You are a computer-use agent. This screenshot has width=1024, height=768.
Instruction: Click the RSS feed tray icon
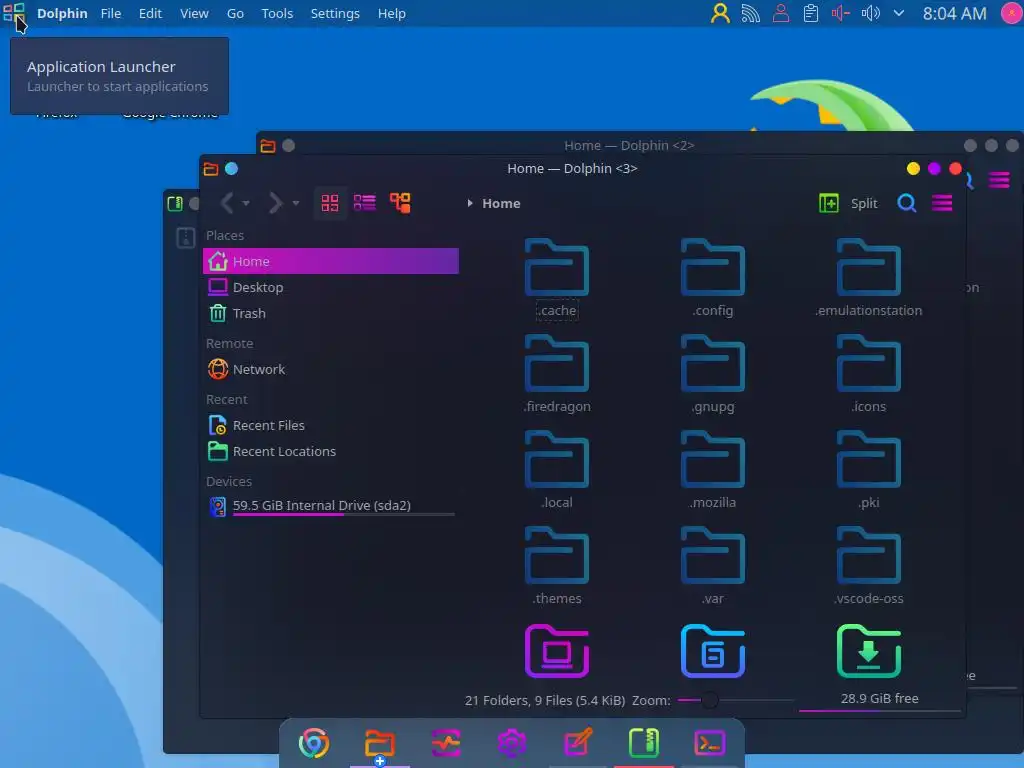pos(750,13)
